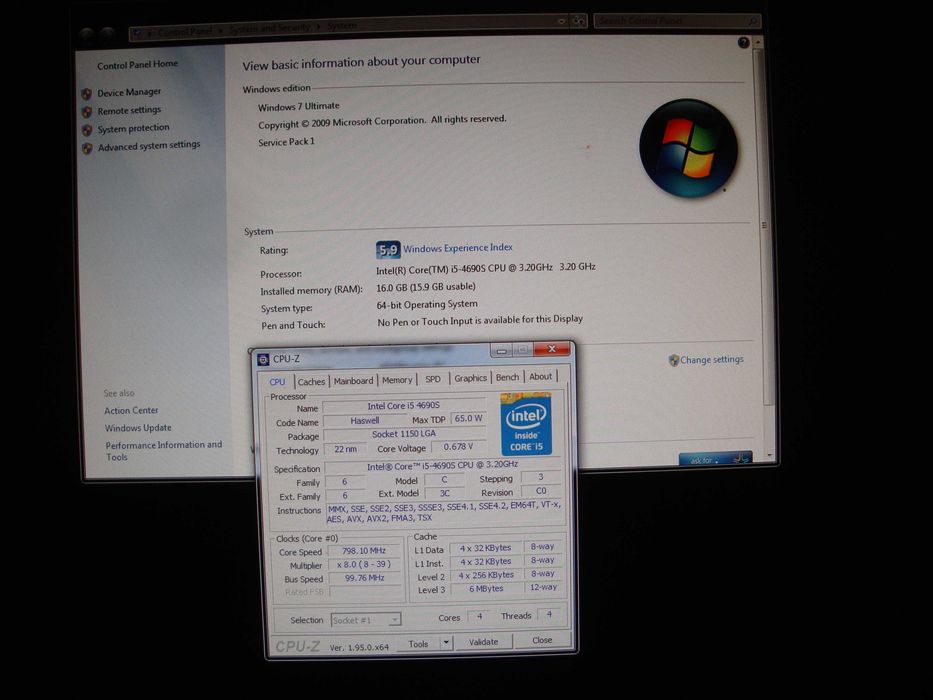Click the 'x 8.0 ( 8 - 39 )' multiplier value
Viewport: 933px width, 700px height.
tap(364, 564)
